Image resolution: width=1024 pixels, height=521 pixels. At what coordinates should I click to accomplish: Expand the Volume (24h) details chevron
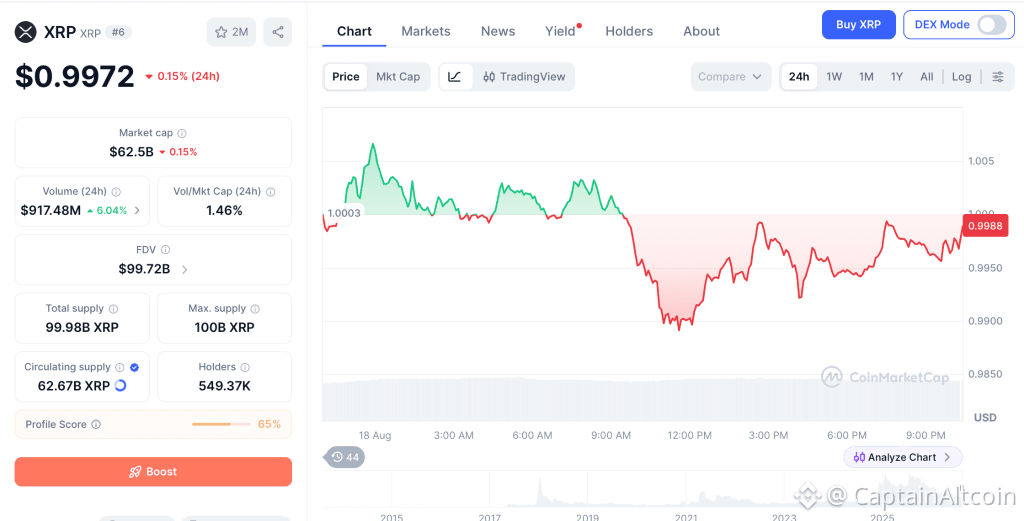[137, 210]
